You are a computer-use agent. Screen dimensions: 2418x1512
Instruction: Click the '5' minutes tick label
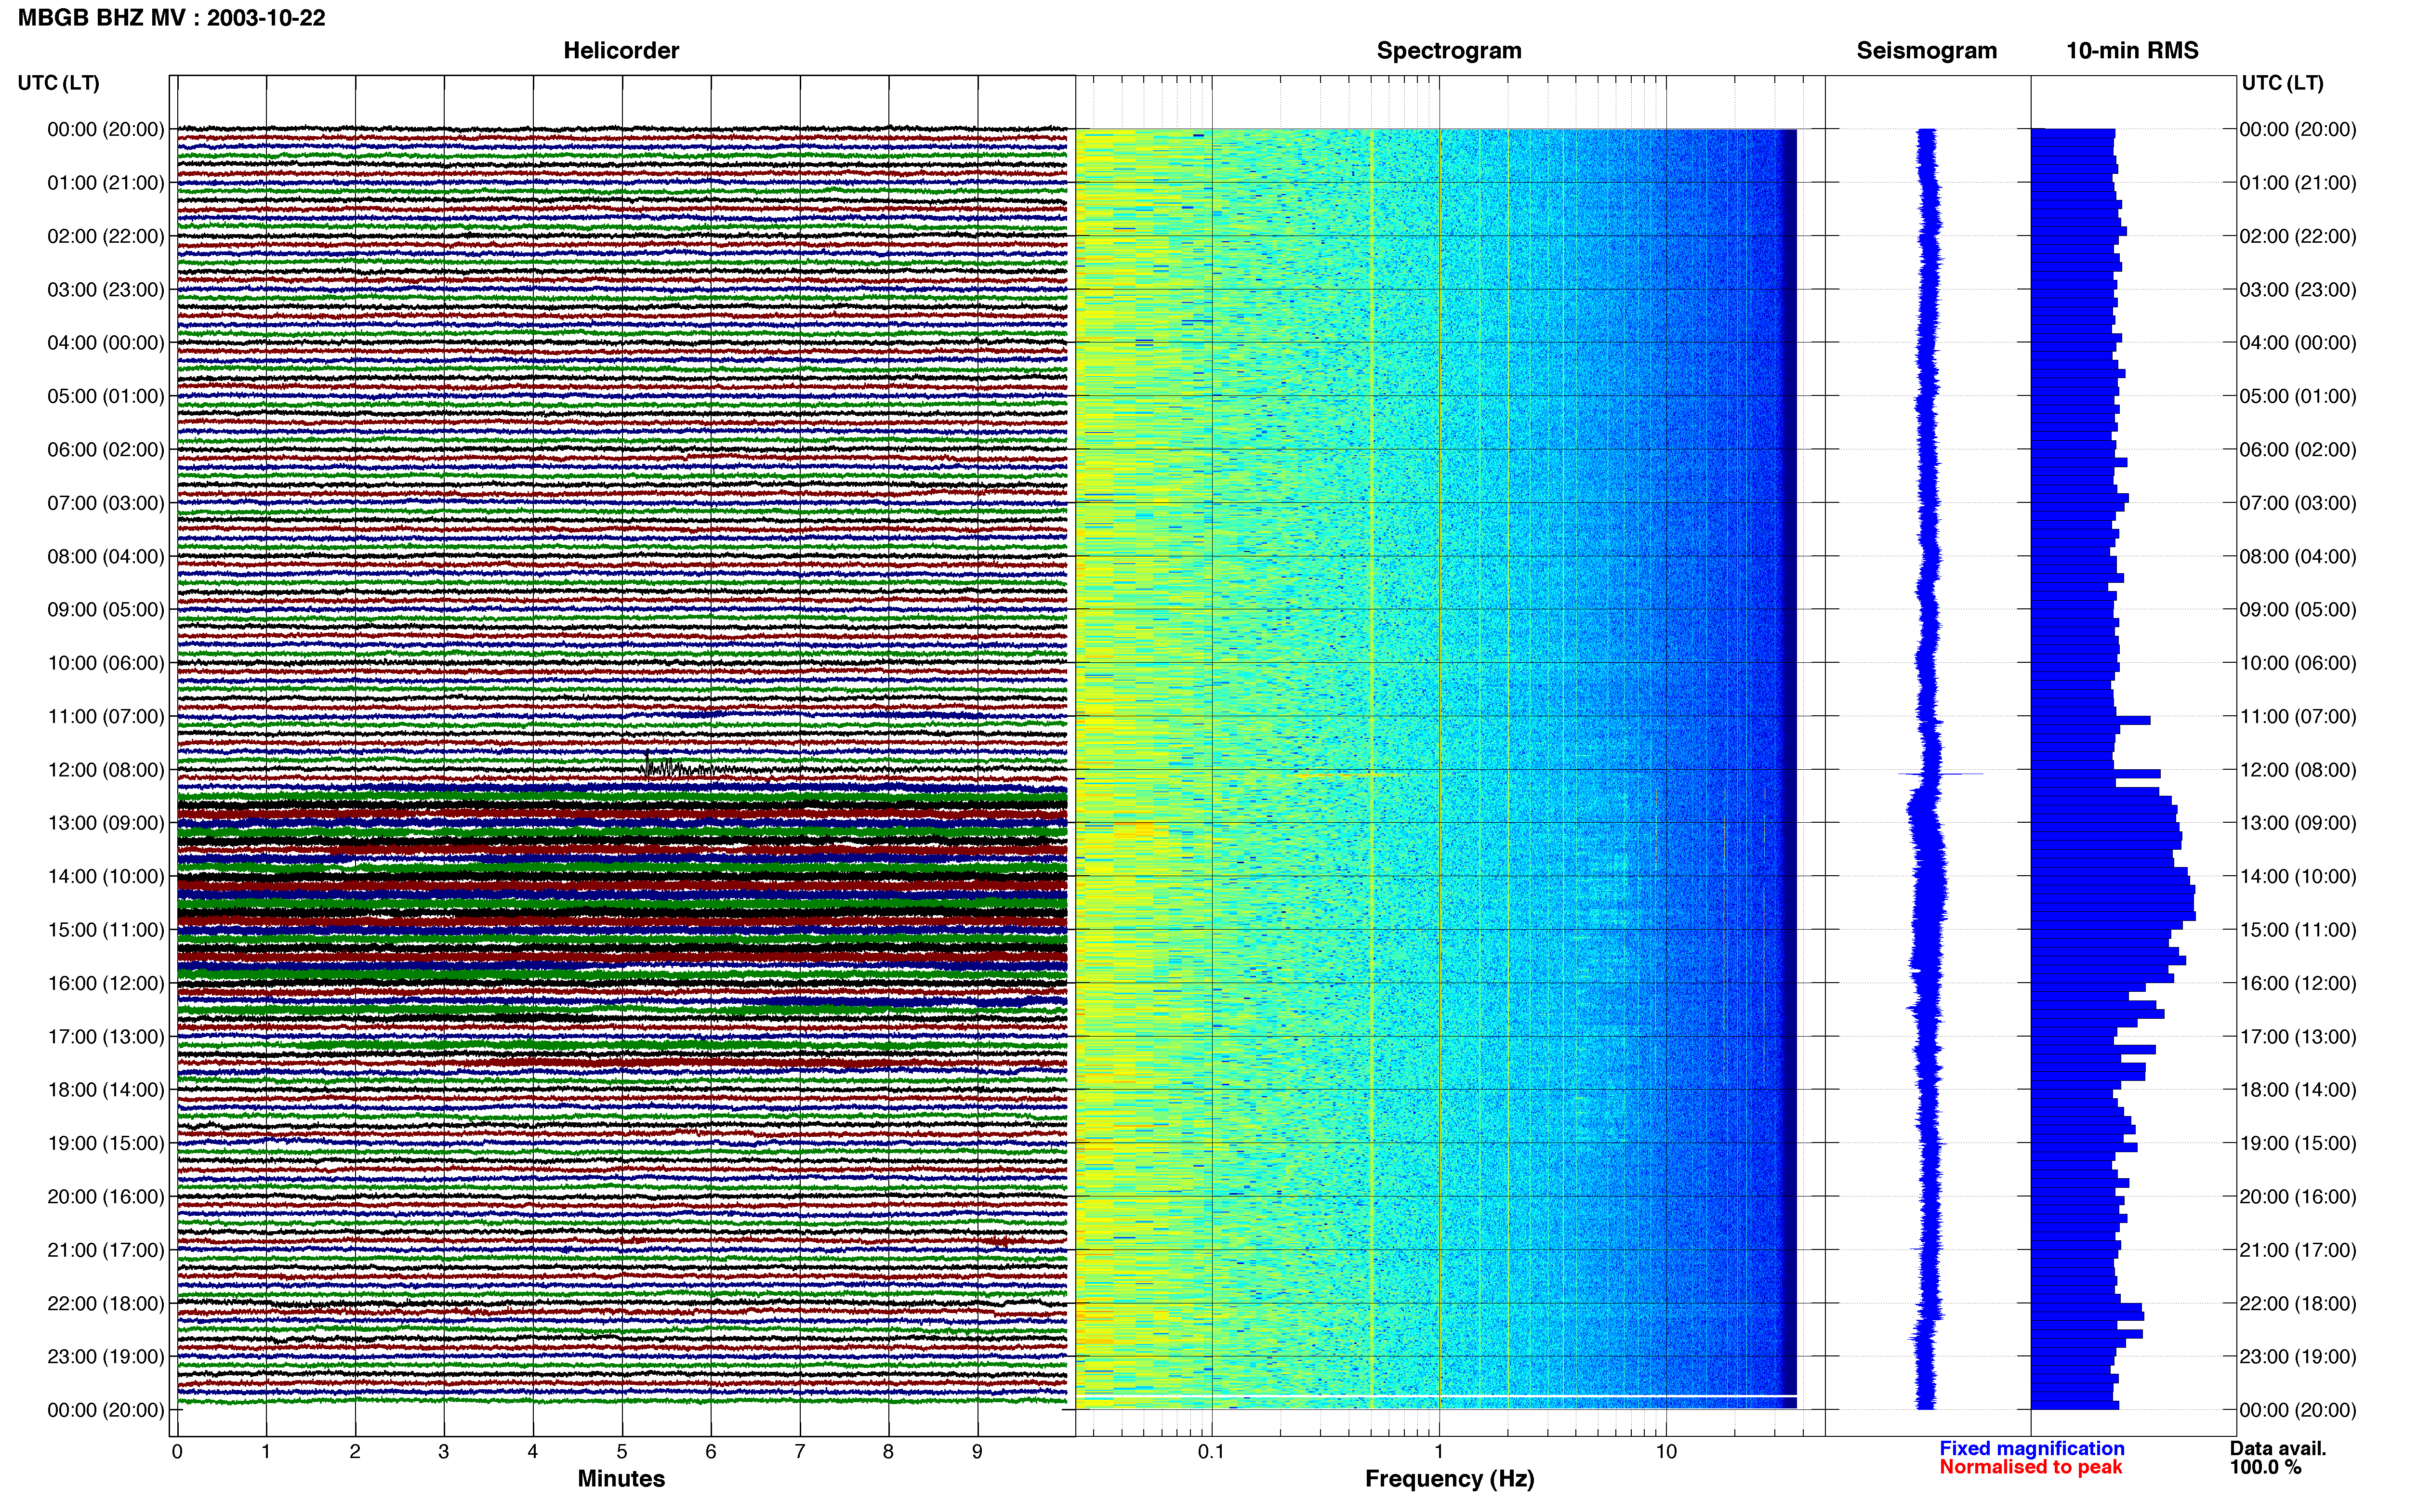point(622,1452)
